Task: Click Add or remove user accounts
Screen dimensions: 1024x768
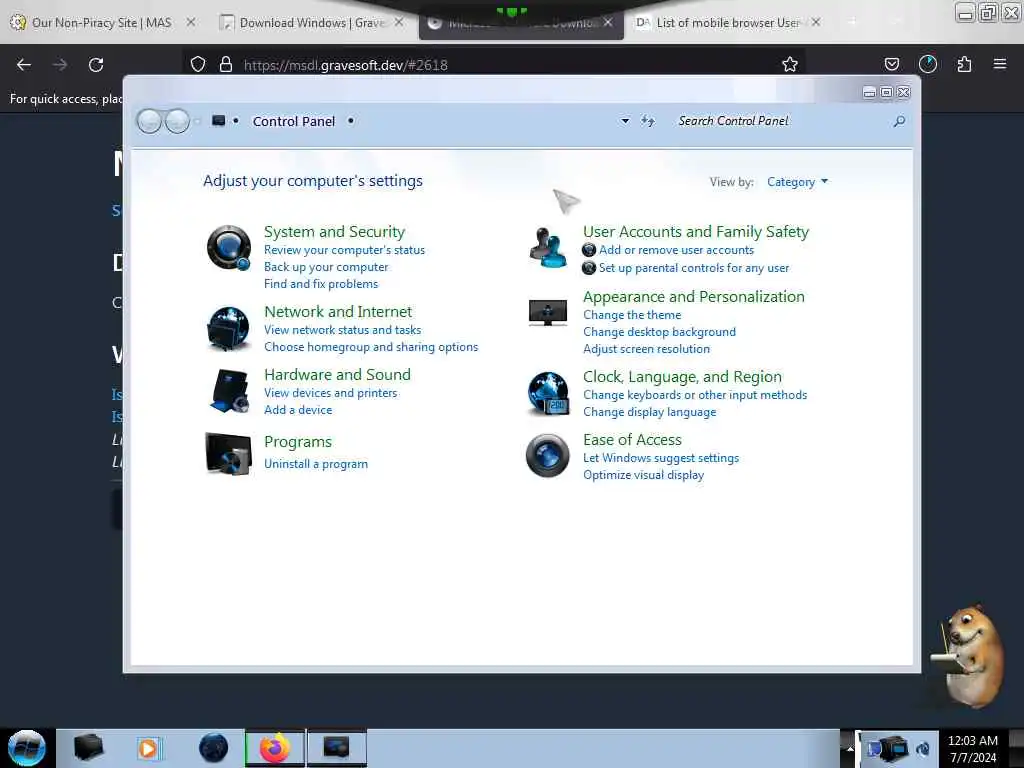Action: tap(677, 250)
